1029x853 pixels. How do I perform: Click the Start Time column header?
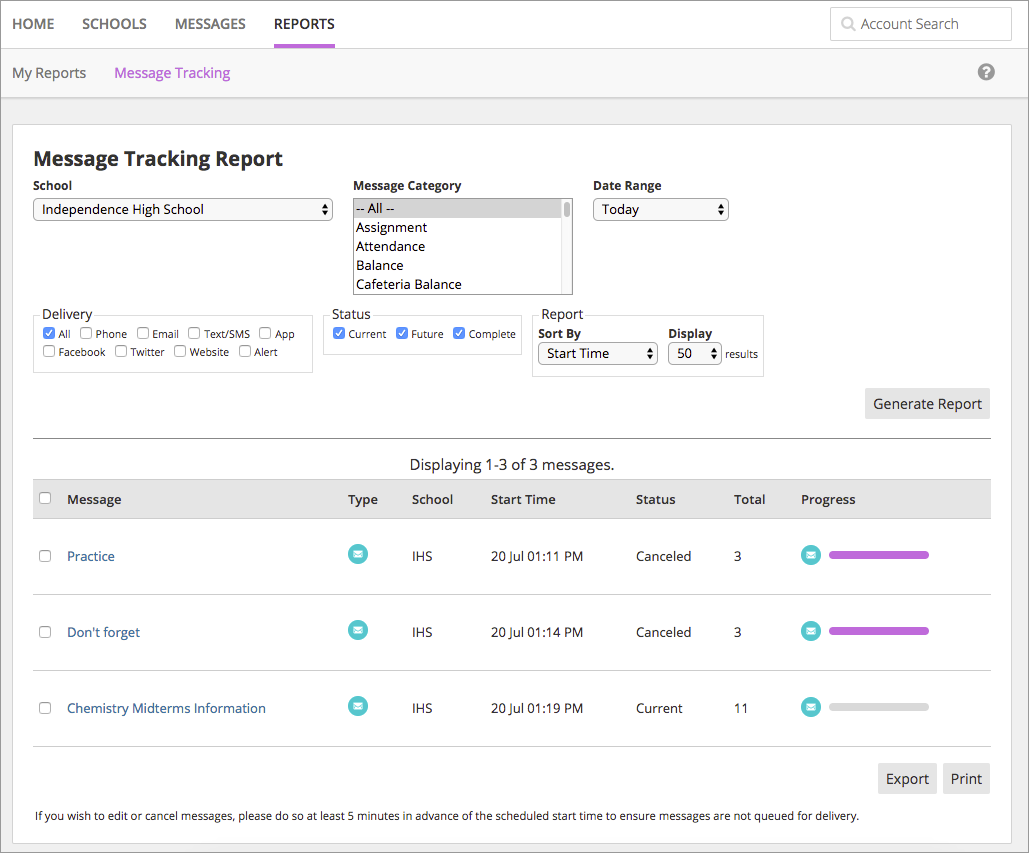pyautogui.click(x=523, y=499)
